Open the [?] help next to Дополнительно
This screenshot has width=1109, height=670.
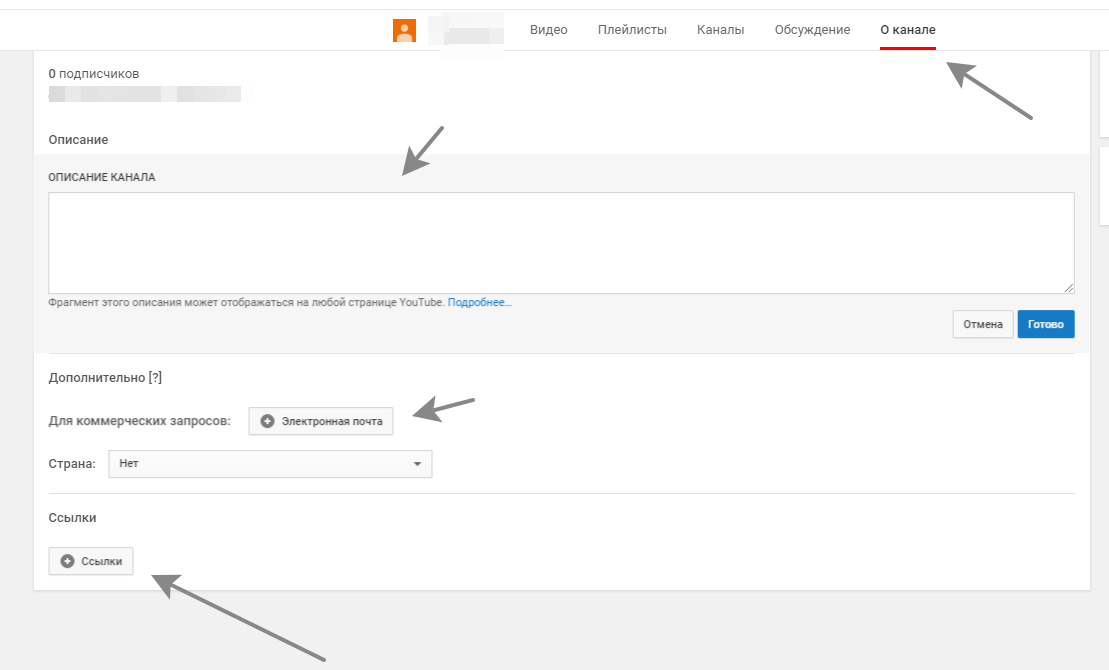155,378
